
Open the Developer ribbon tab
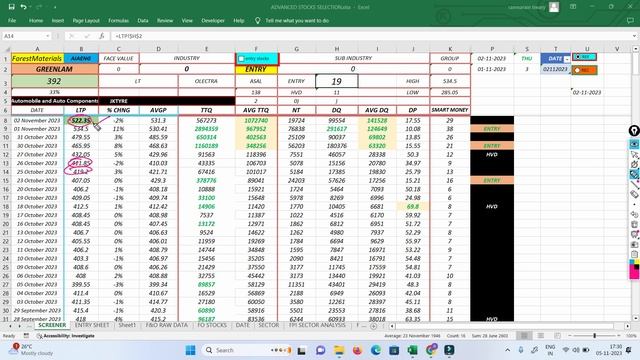[x=213, y=20]
